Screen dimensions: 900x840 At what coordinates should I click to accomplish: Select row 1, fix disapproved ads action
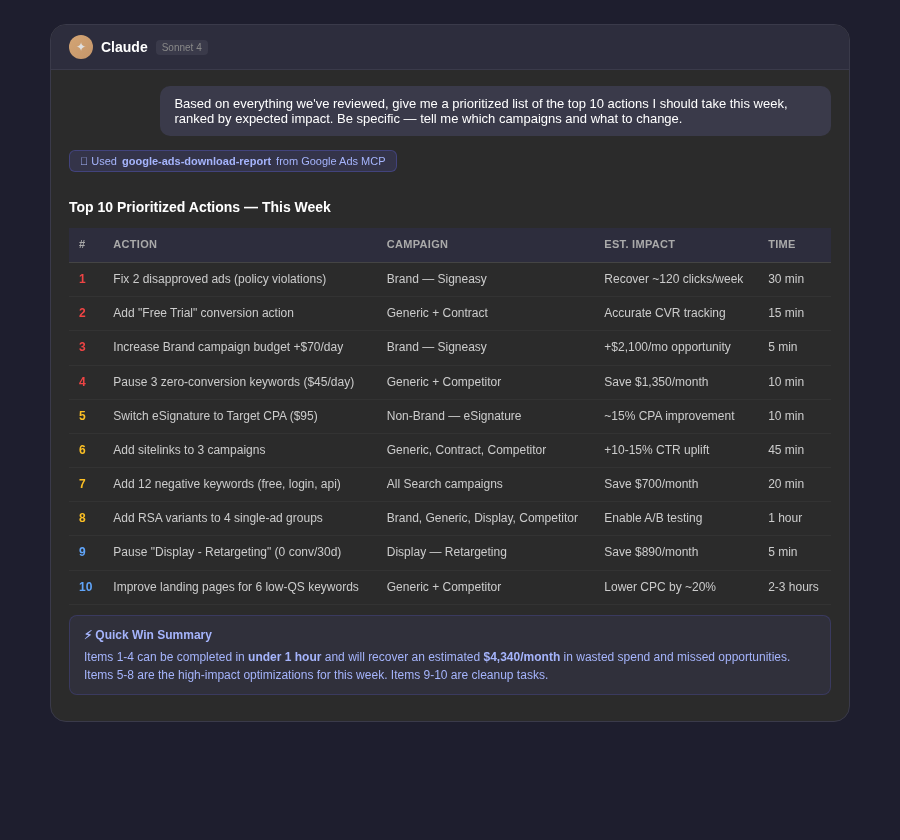[219, 279]
